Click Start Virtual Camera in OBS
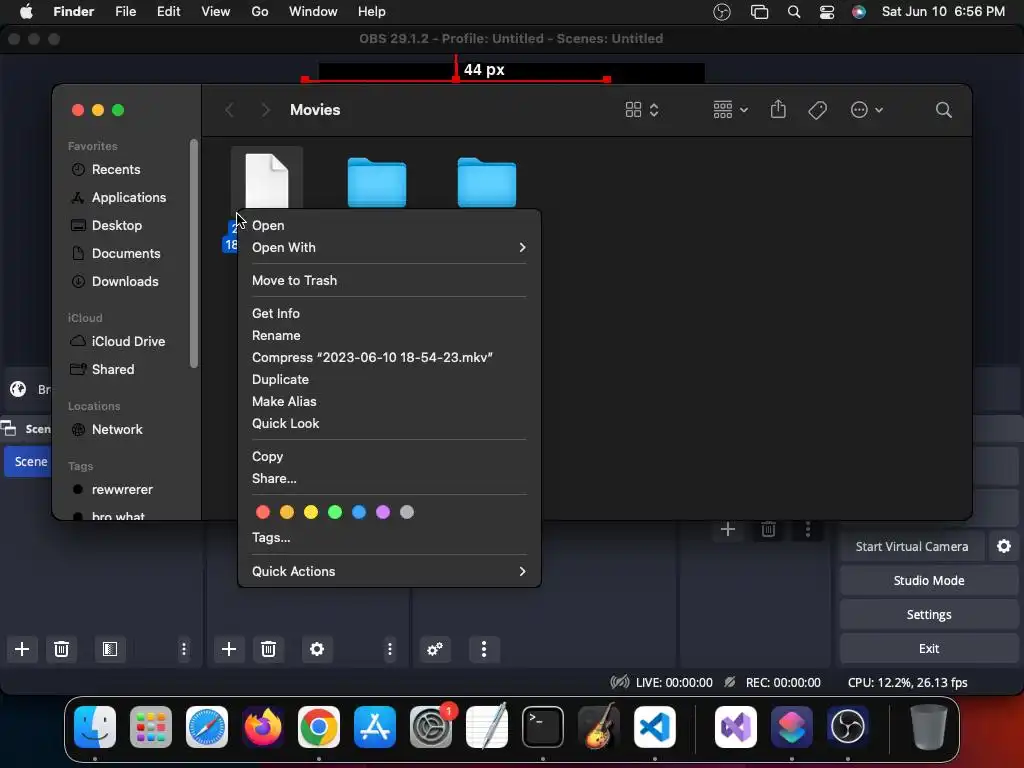 pos(912,547)
